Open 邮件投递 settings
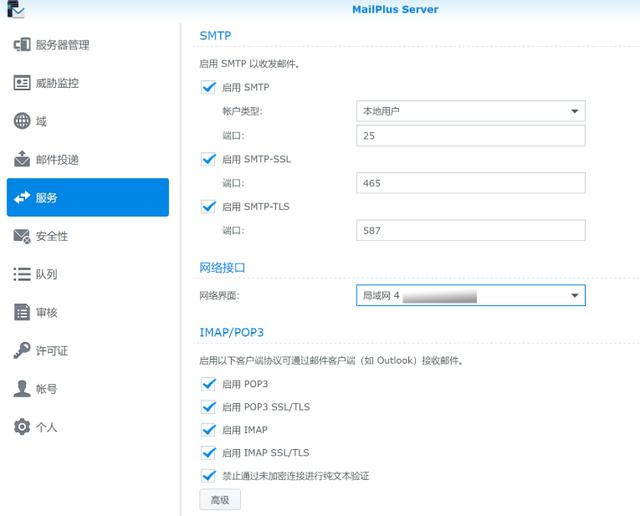Image resolution: width=640 pixels, height=516 pixels. [x=88, y=159]
